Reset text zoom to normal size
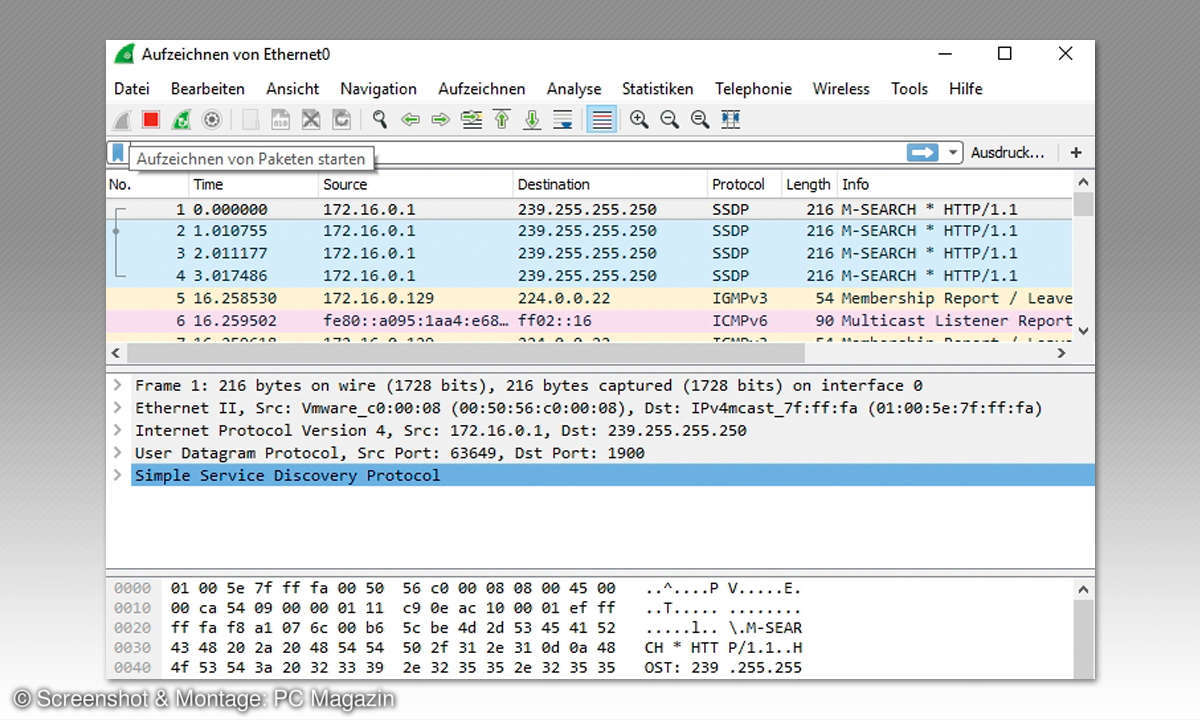The height and width of the screenshot is (720, 1200). [x=700, y=120]
